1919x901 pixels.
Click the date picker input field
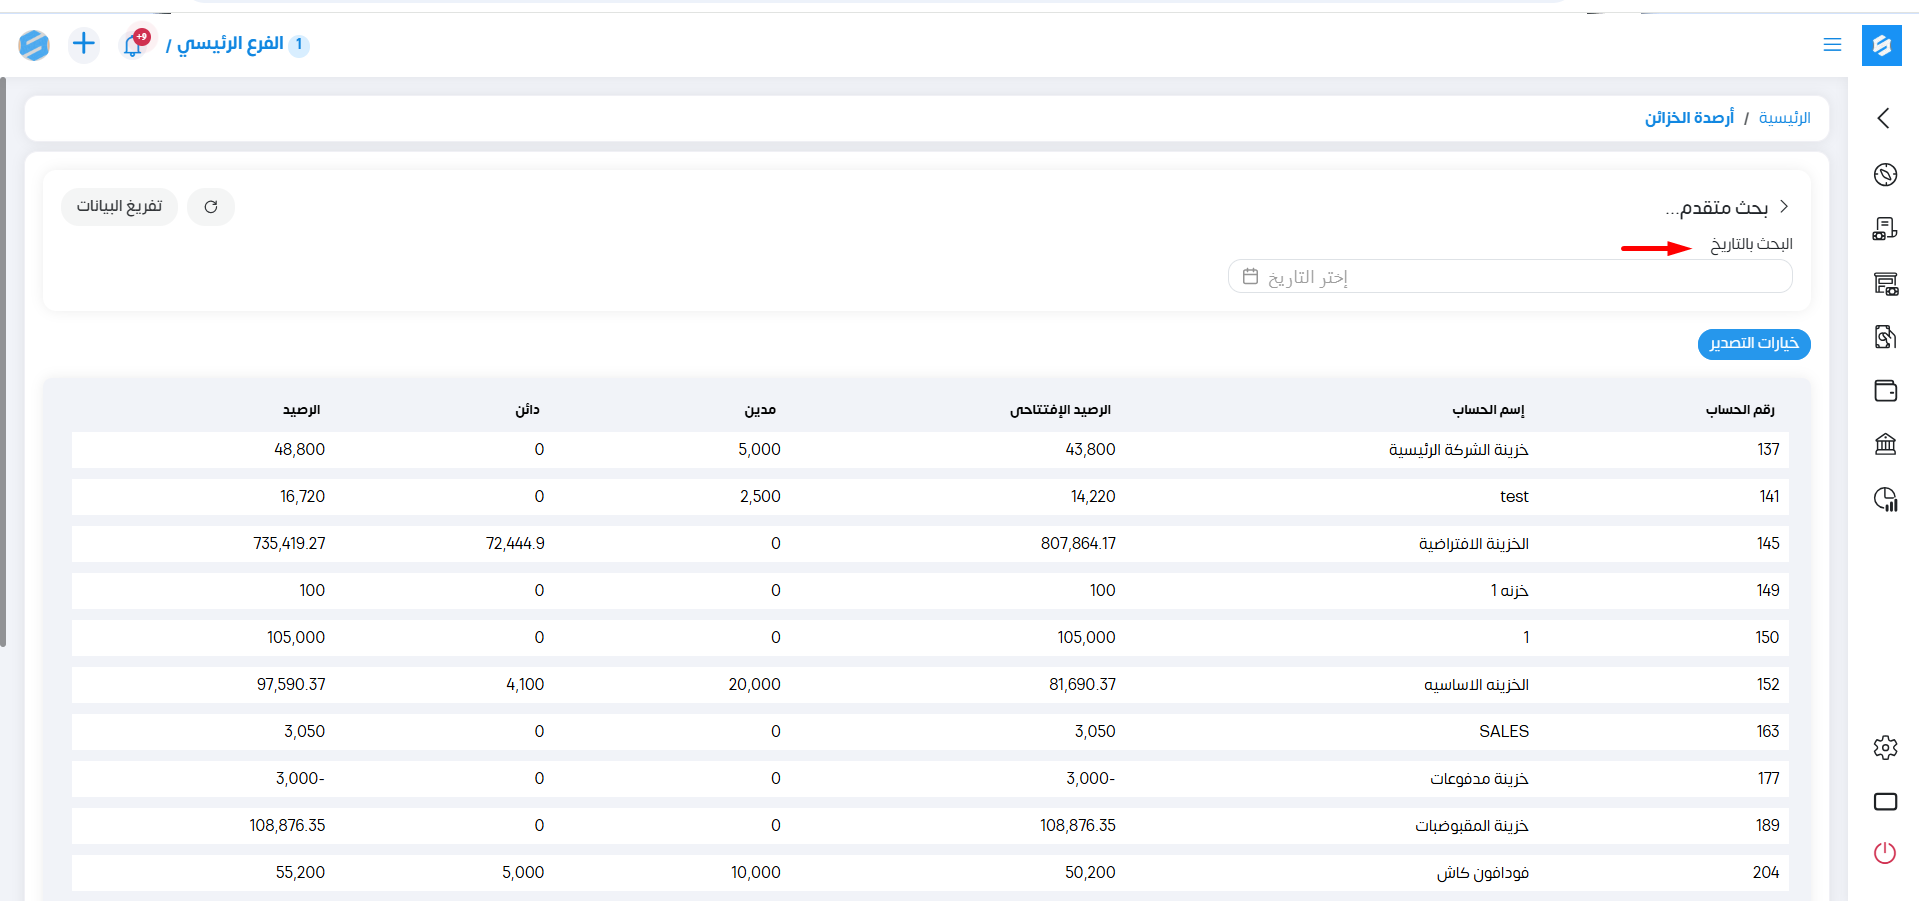(1509, 277)
